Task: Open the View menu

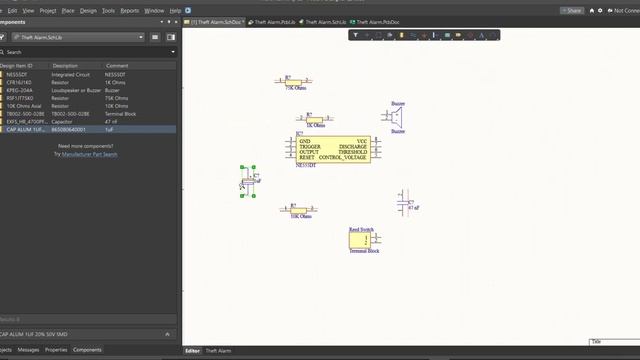Action: click(x=28, y=11)
